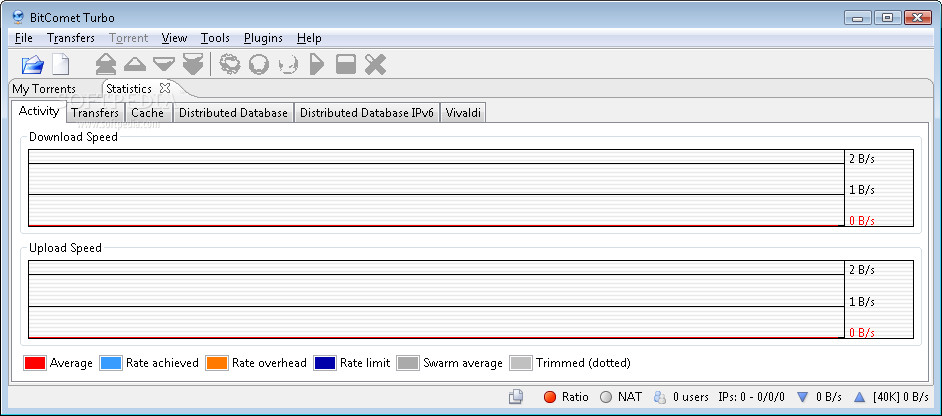Start the torrent with the play icon

pyautogui.click(x=317, y=64)
